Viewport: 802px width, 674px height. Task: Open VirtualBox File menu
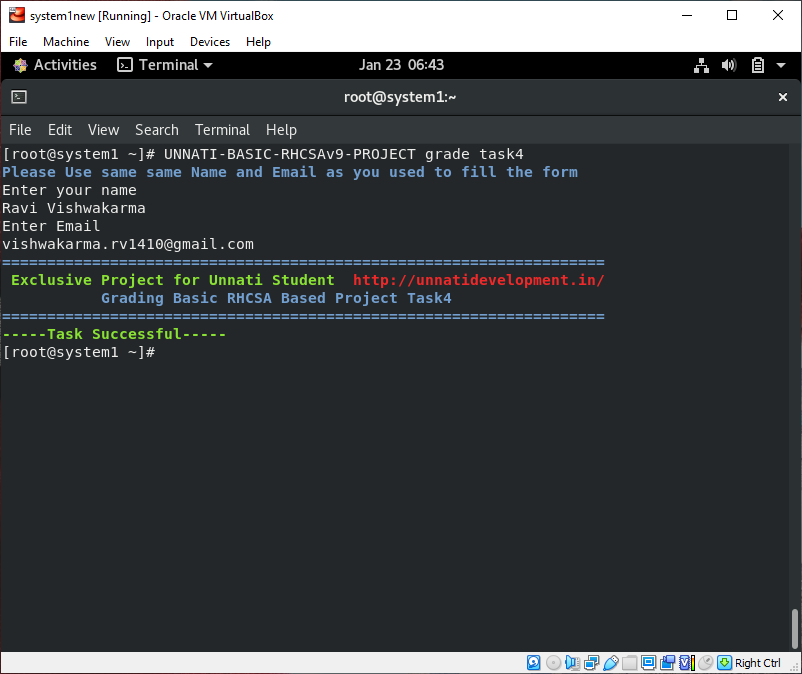click(18, 42)
